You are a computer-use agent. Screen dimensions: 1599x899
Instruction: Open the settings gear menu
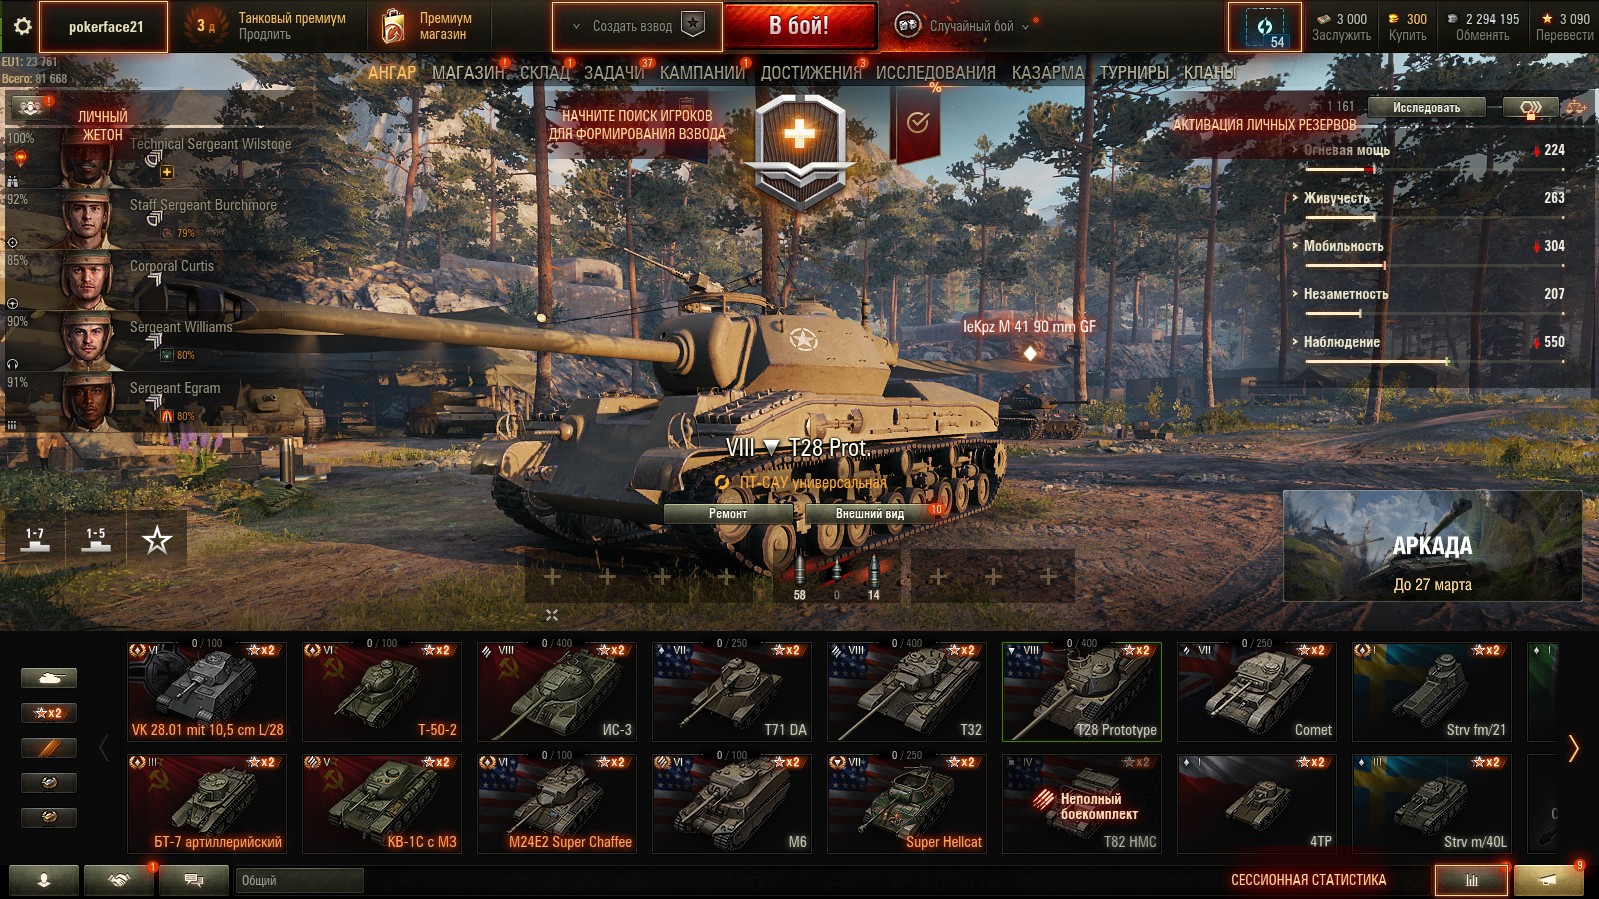tap(22, 26)
